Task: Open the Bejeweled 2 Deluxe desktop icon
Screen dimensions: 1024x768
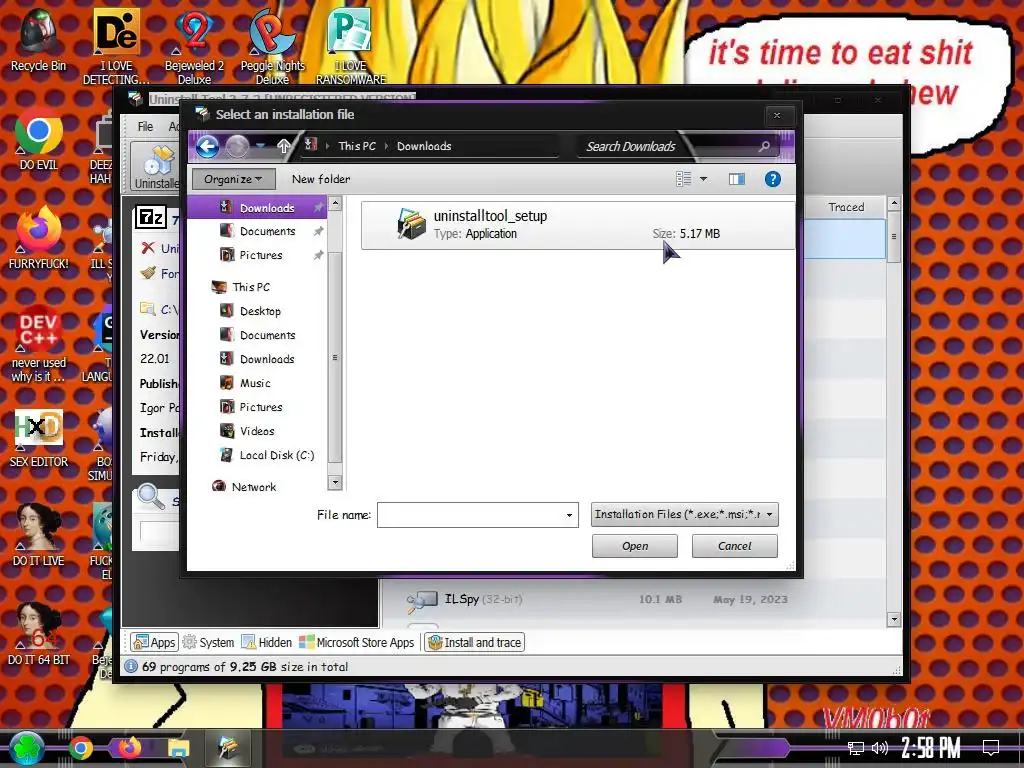Action: pyautogui.click(x=194, y=47)
